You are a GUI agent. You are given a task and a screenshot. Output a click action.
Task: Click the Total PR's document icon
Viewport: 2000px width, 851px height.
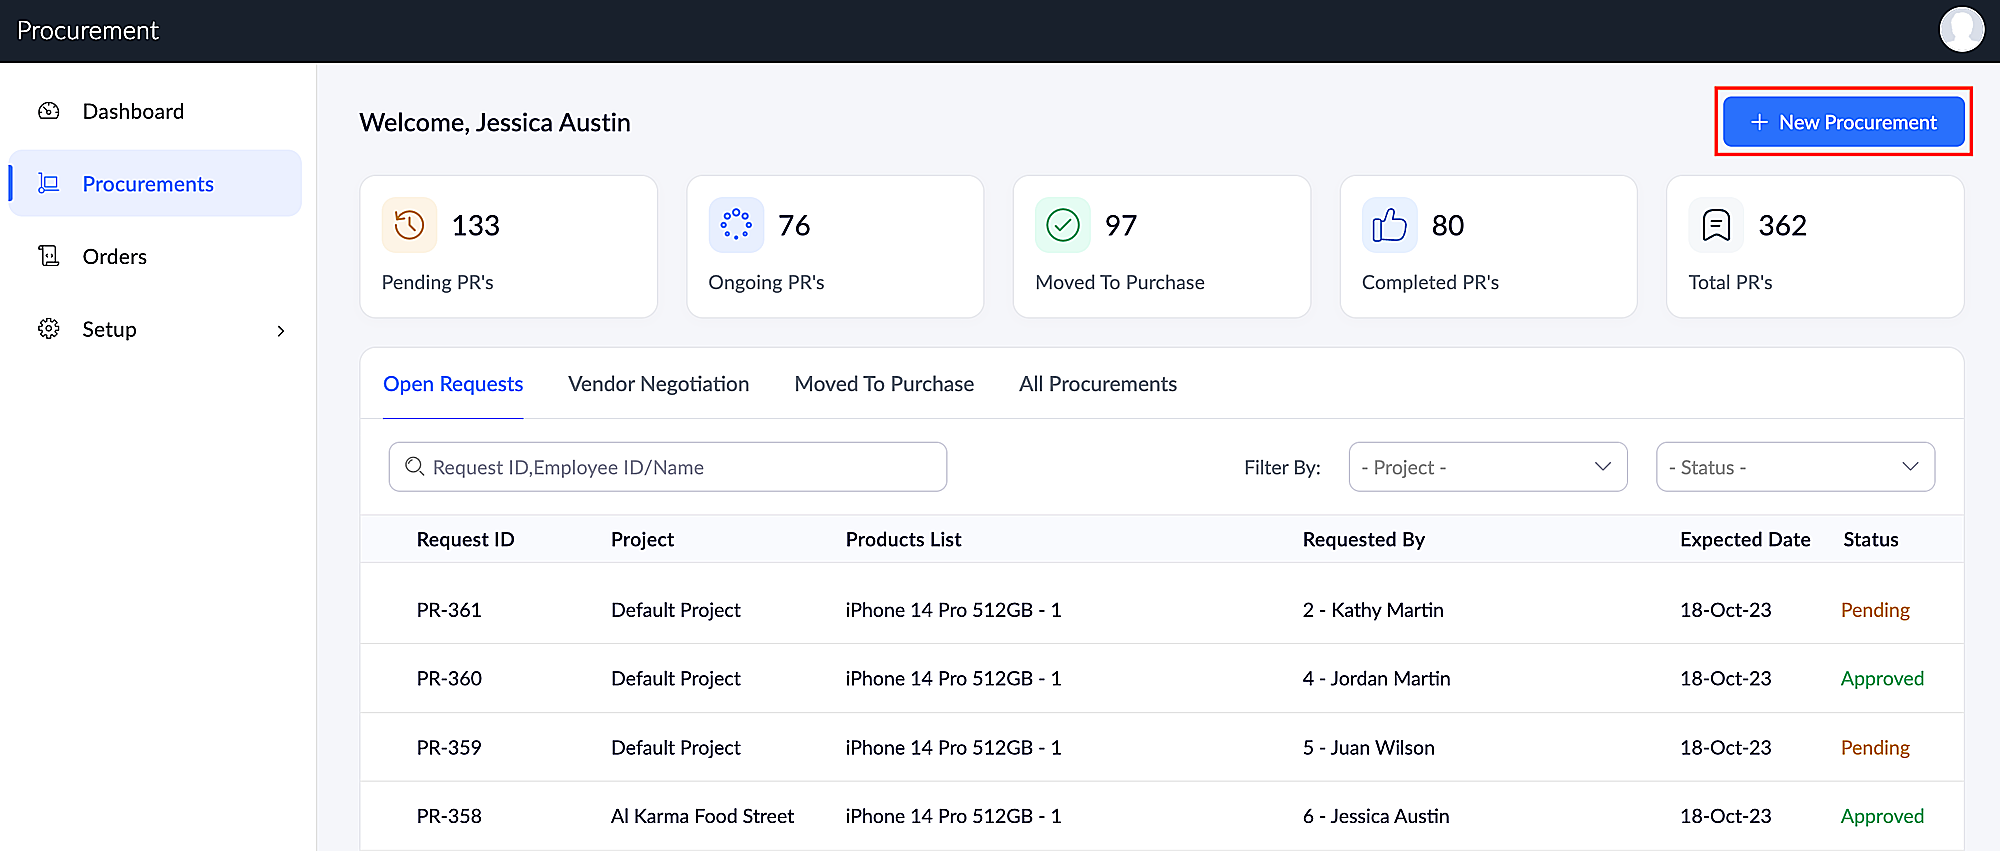point(1716,225)
